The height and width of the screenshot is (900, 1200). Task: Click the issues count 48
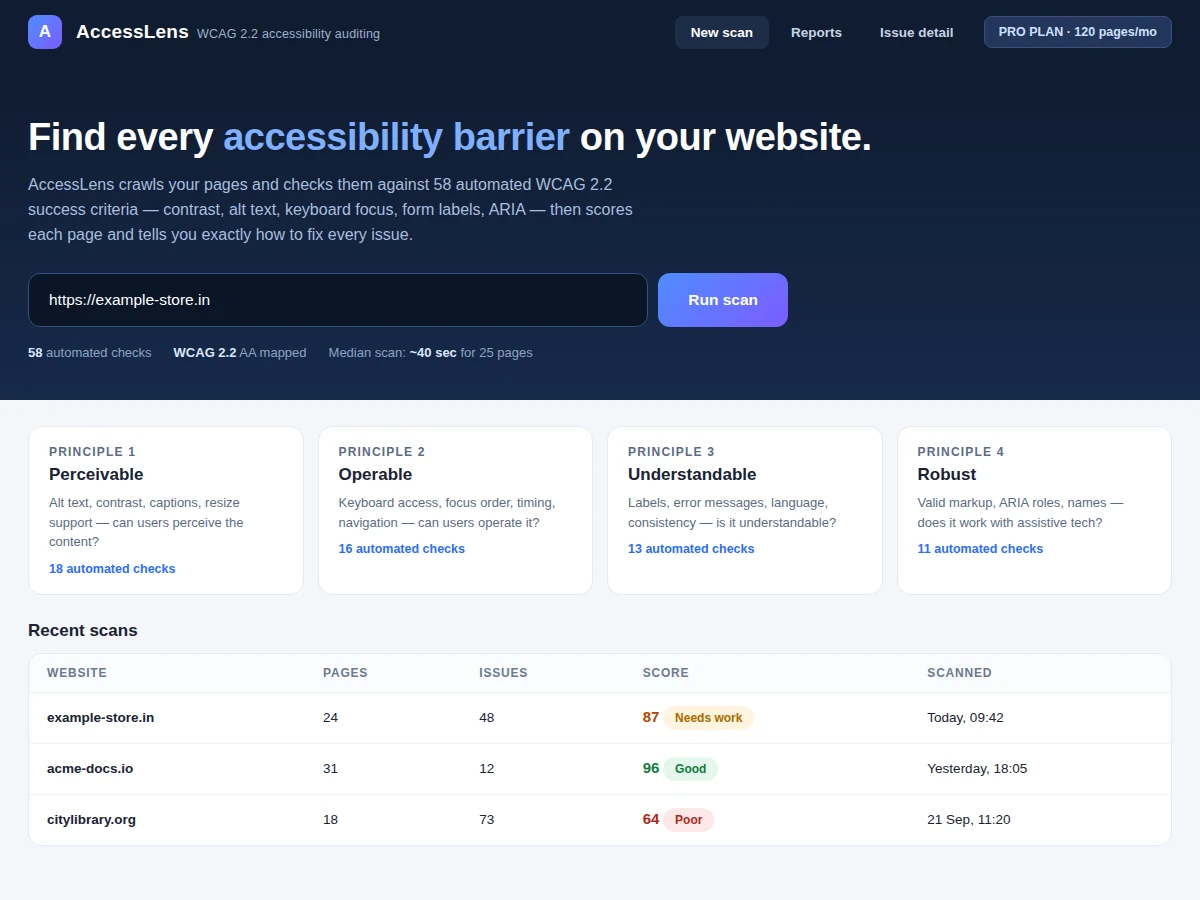point(487,718)
